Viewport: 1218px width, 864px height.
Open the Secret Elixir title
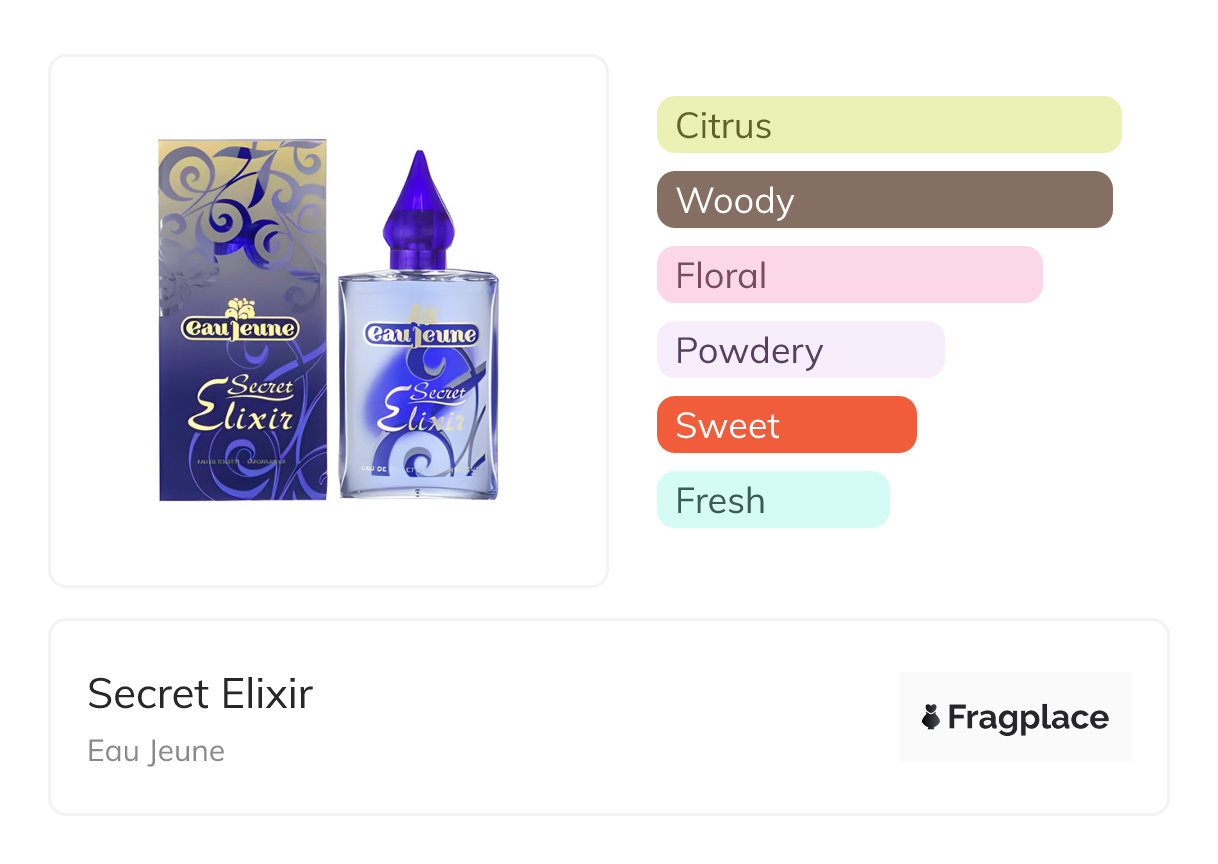click(x=200, y=693)
